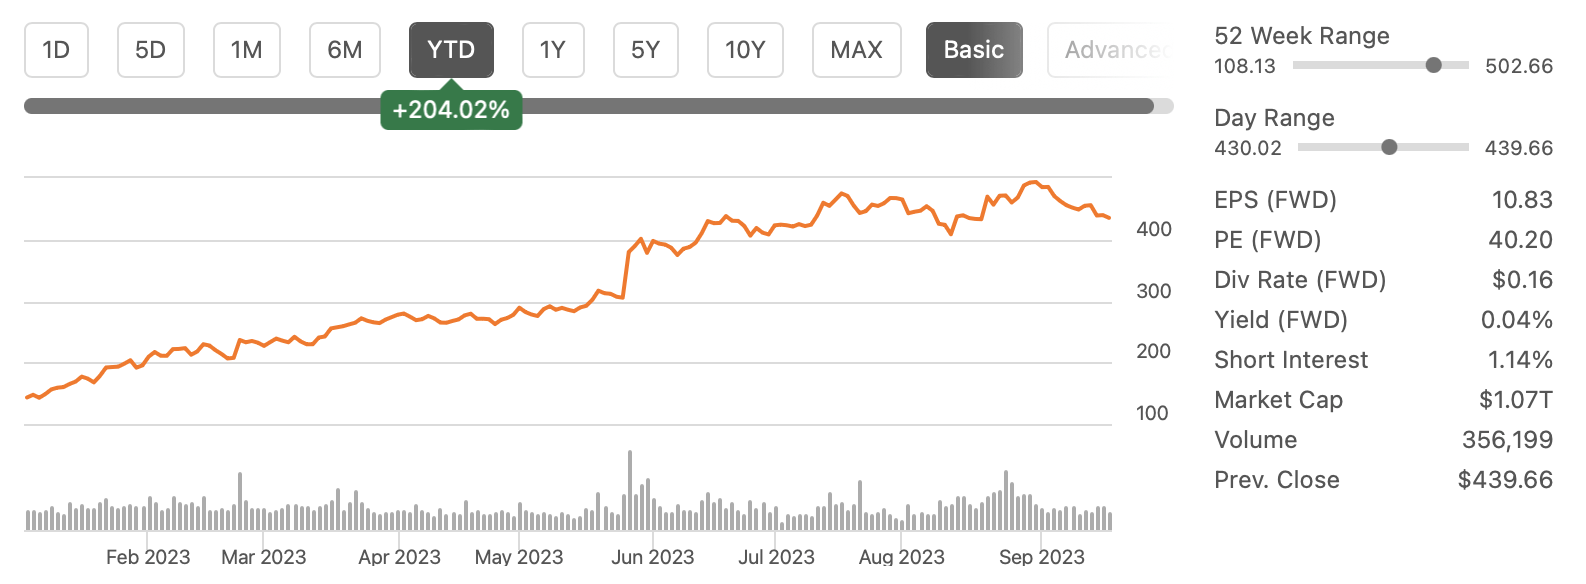The height and width of the screenshot is (584, 1586).
Task: Click the Market Cap label
Action: pyautogui.click(x=1278, y=400)
